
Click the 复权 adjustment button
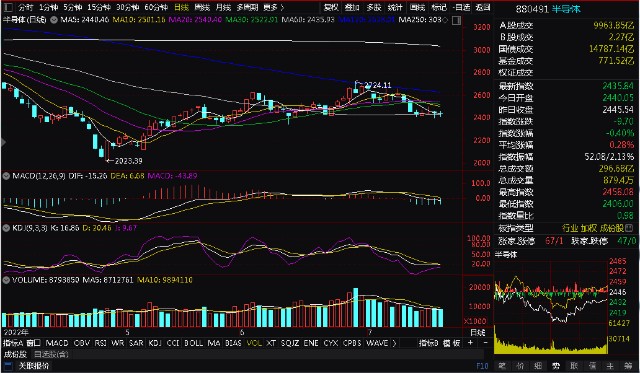(x=331, y=7)
